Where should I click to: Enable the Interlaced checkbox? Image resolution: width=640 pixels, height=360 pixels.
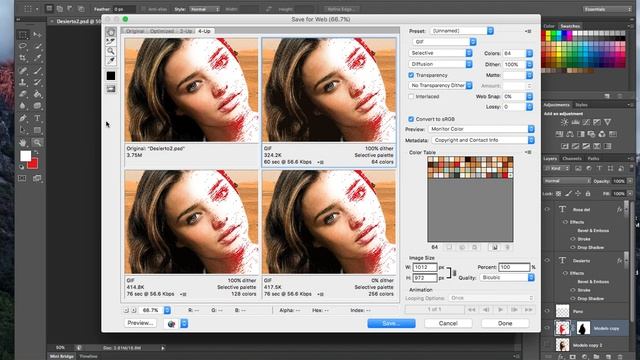tap(411, 96)
